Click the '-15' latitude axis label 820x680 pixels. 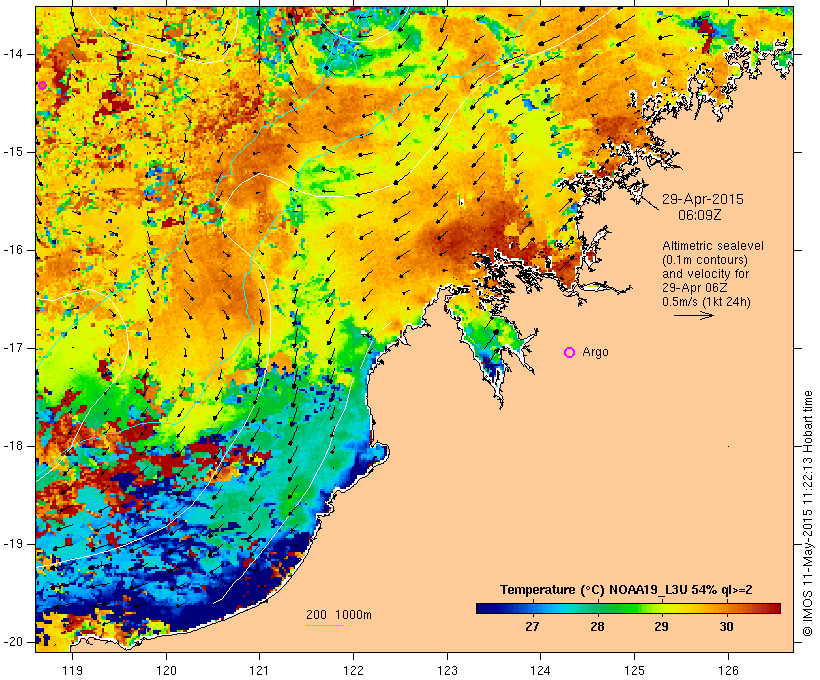(12, 152)
